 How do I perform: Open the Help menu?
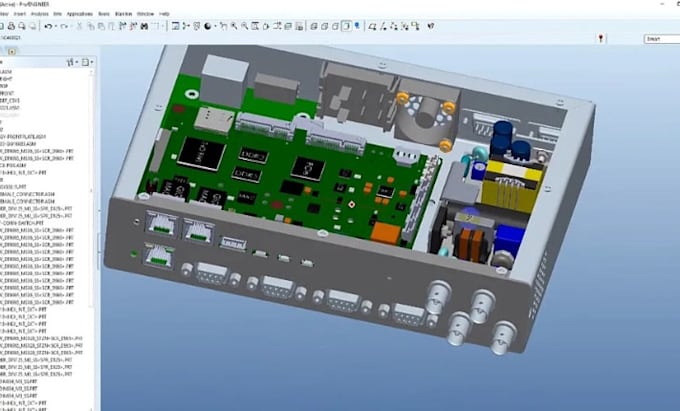164,14
